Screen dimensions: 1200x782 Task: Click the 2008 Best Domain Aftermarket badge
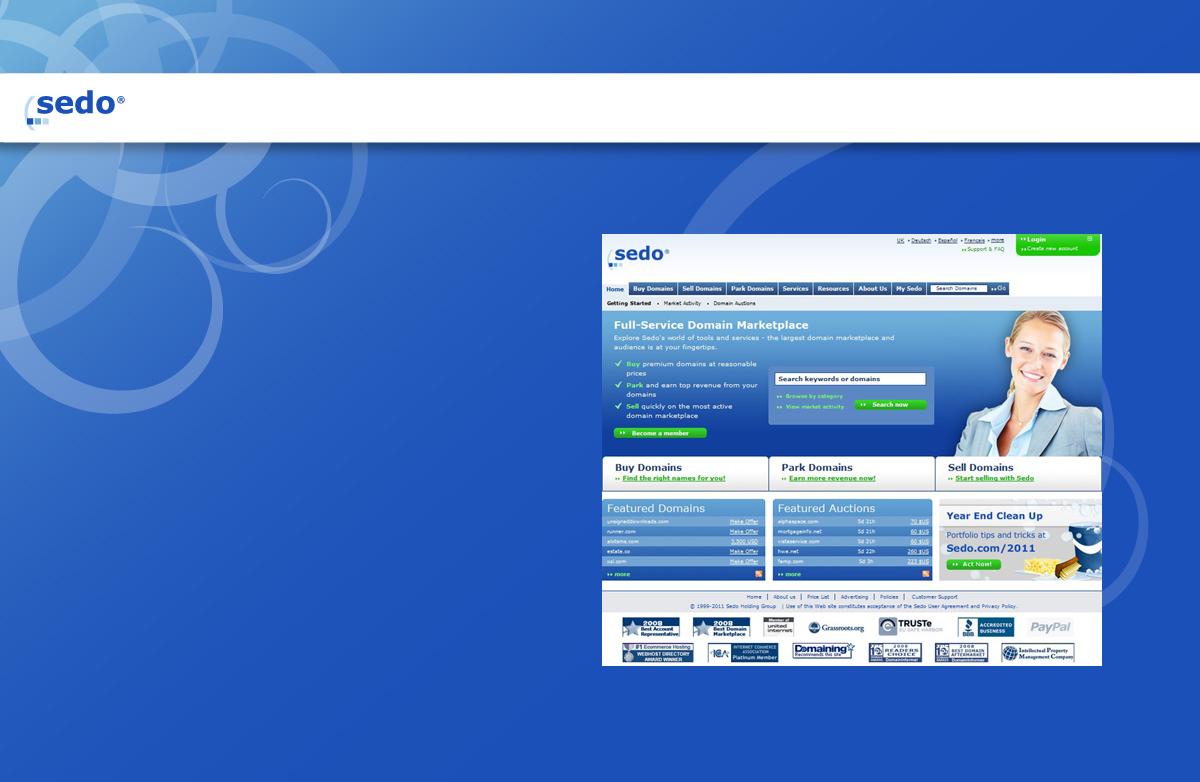[x=961, y=653]
